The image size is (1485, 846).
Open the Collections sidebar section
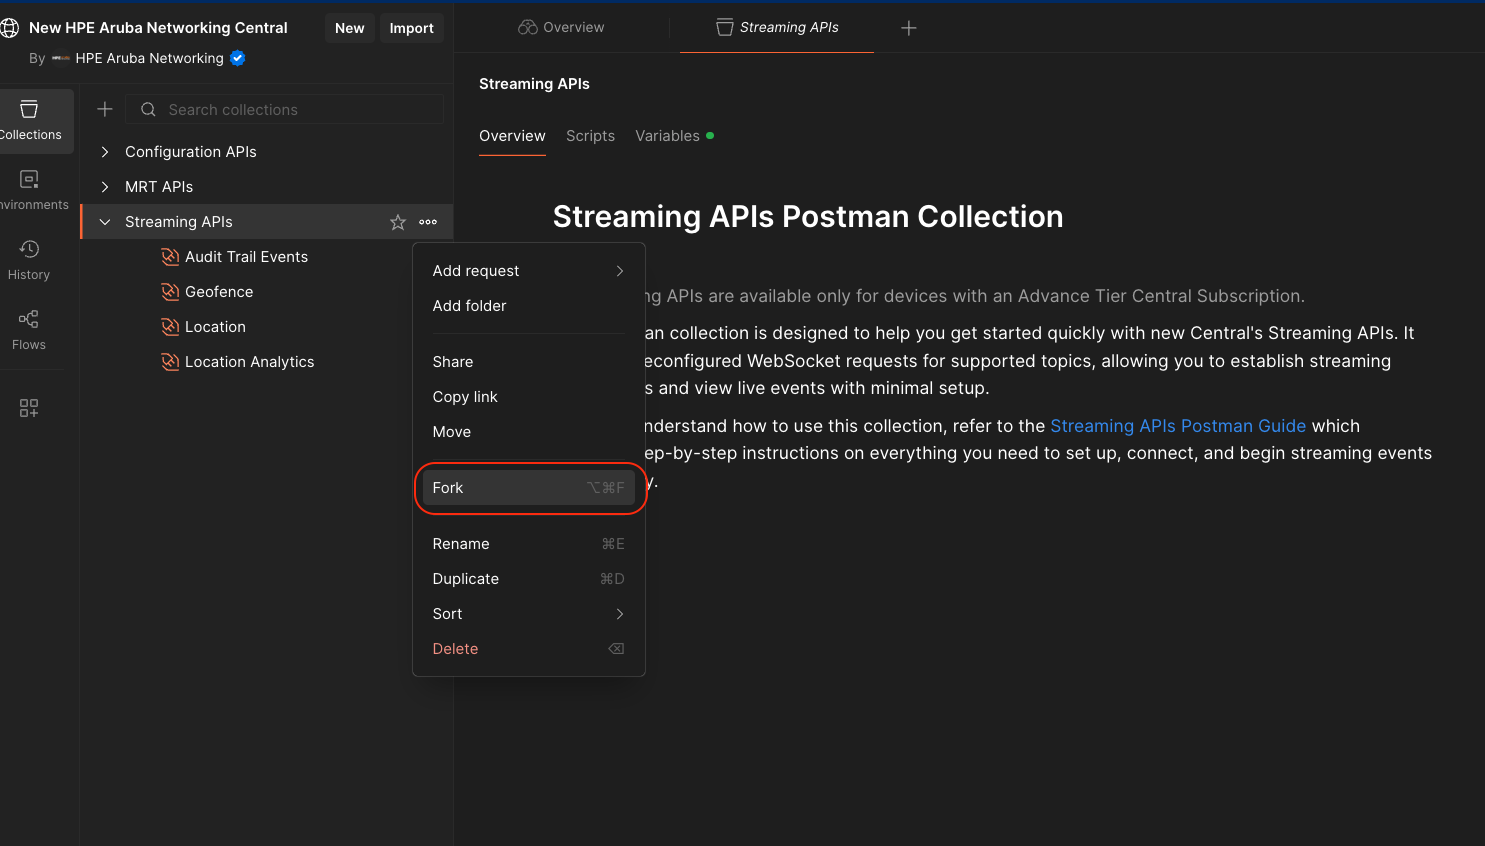(32, 121)
